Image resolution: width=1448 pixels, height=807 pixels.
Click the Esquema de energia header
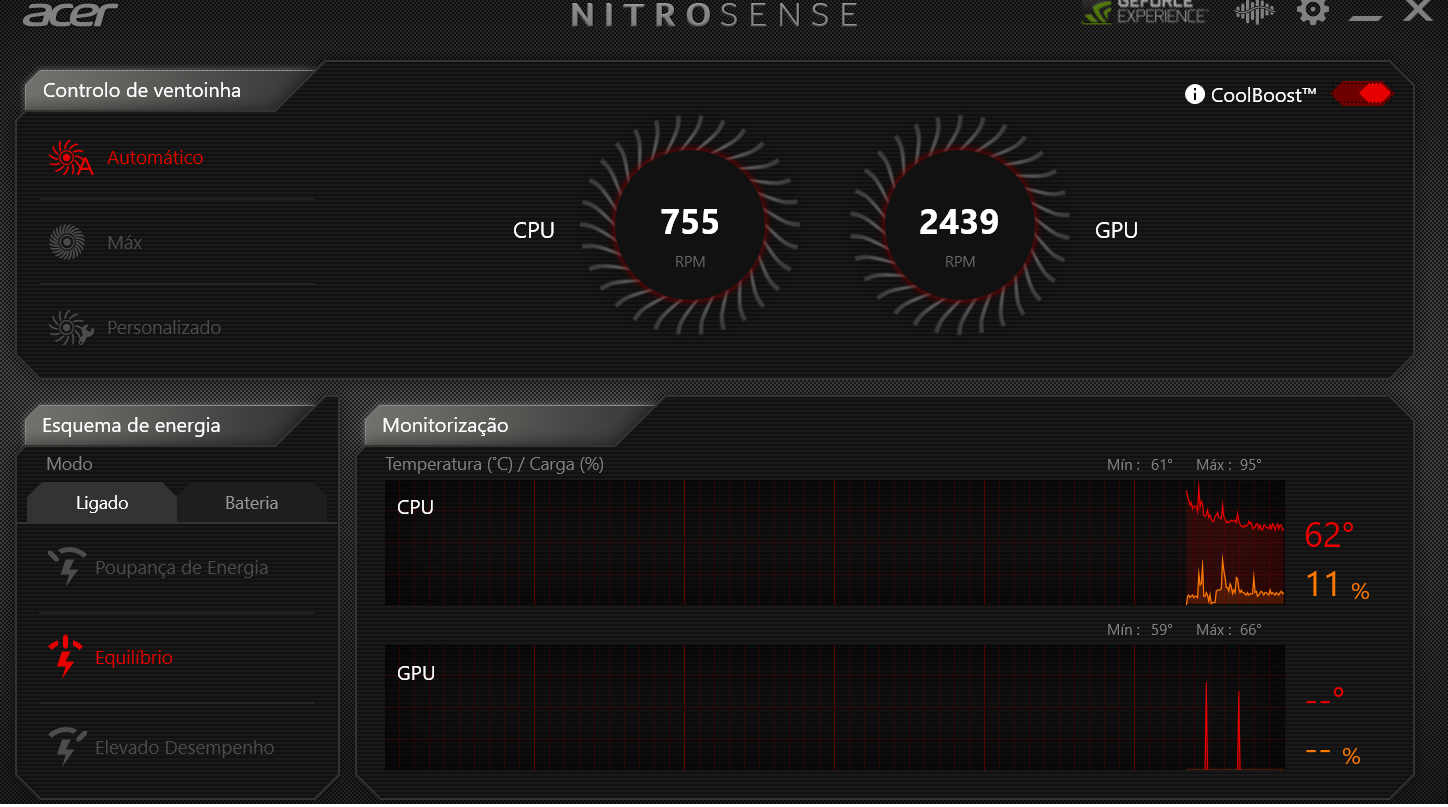pos(131,425)
